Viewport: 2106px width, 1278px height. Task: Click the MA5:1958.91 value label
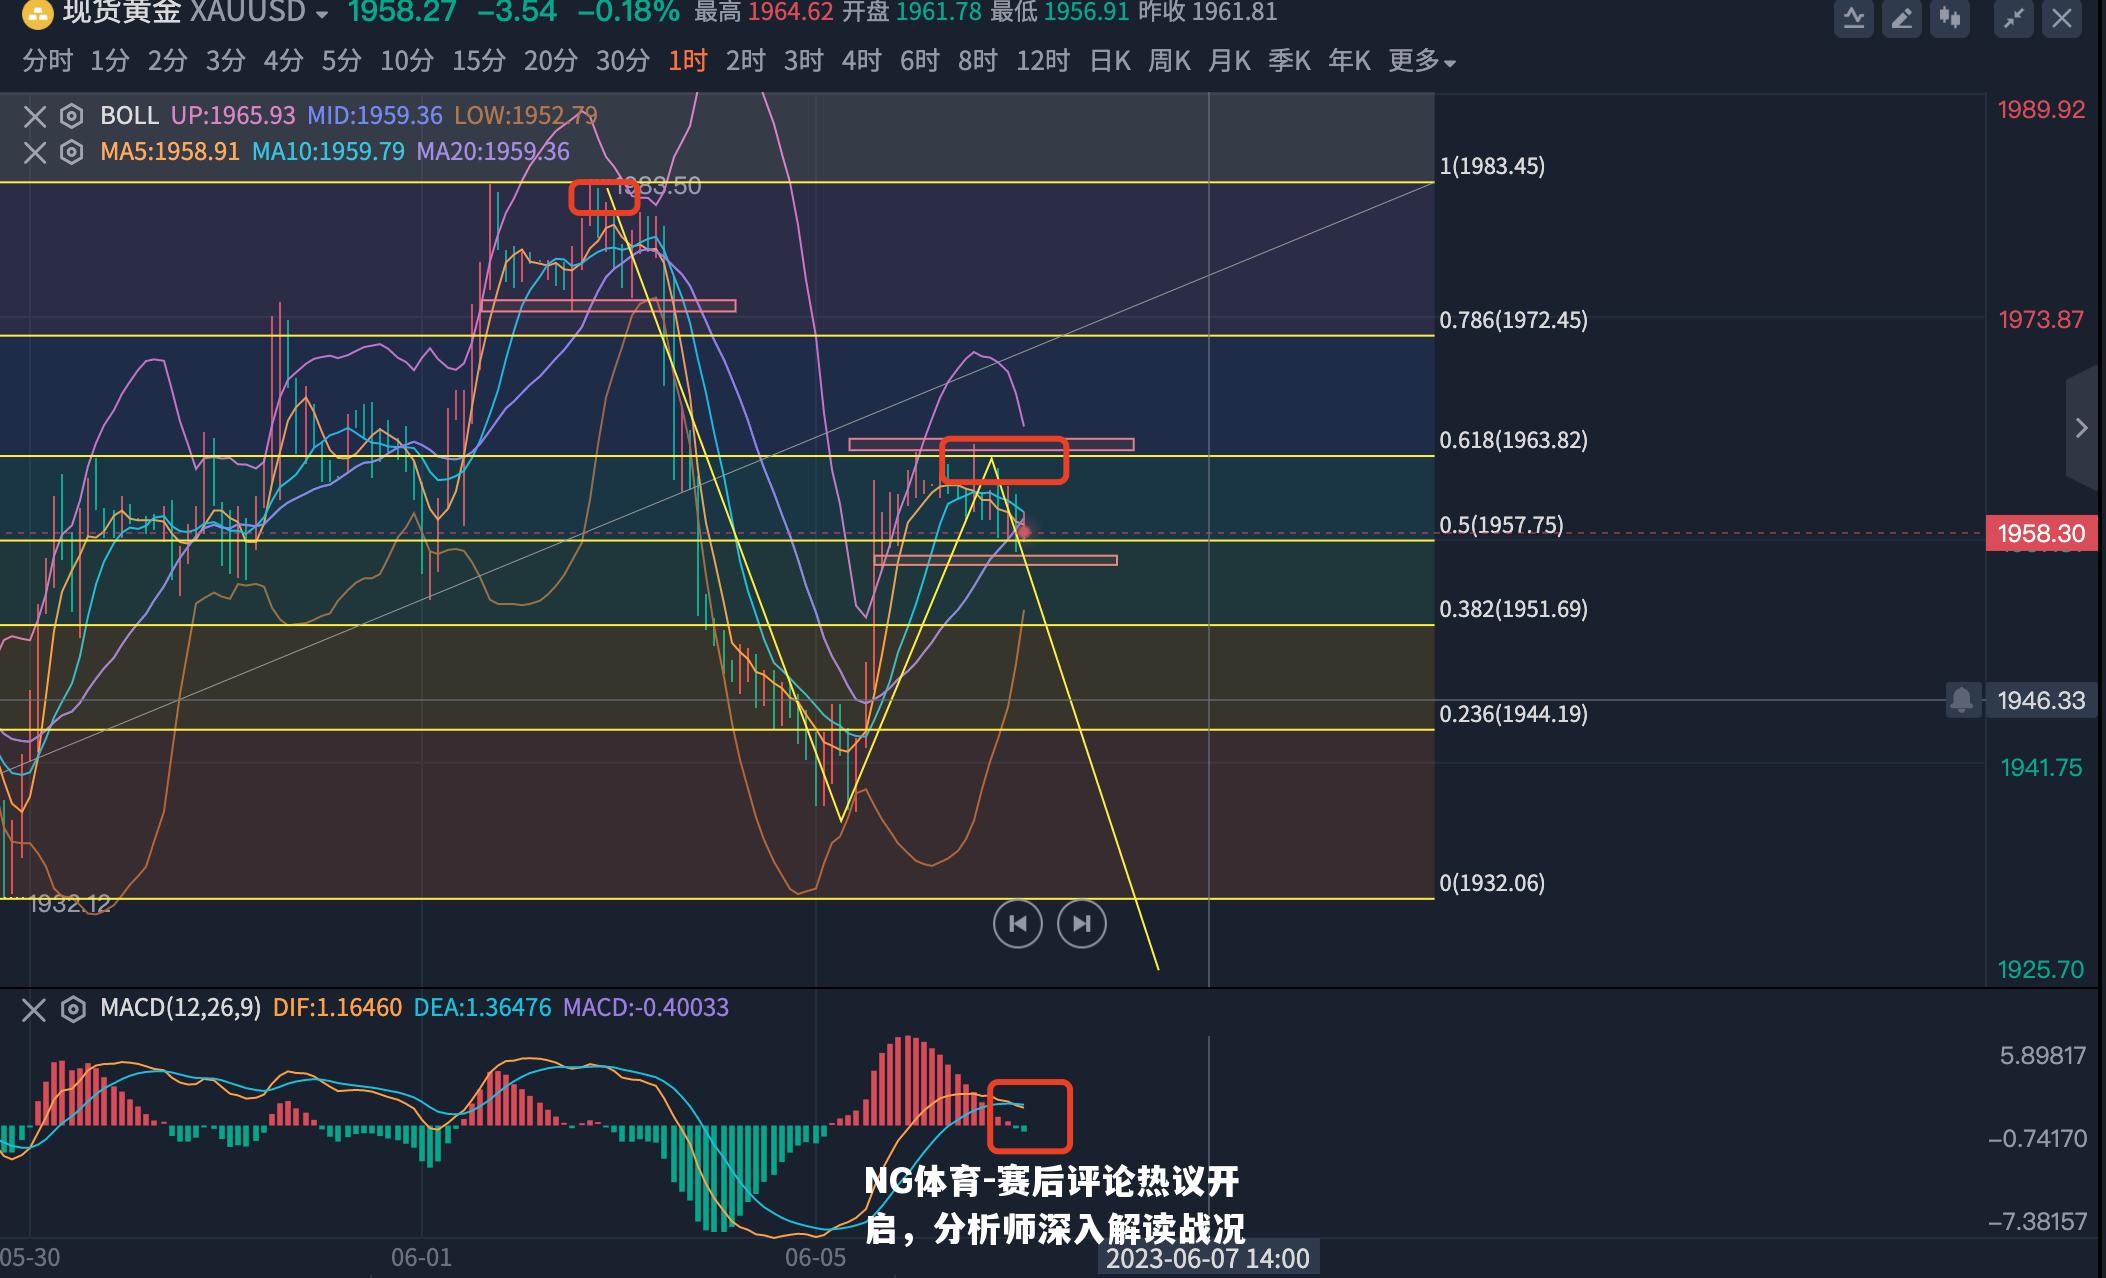(x=170, y=152)
